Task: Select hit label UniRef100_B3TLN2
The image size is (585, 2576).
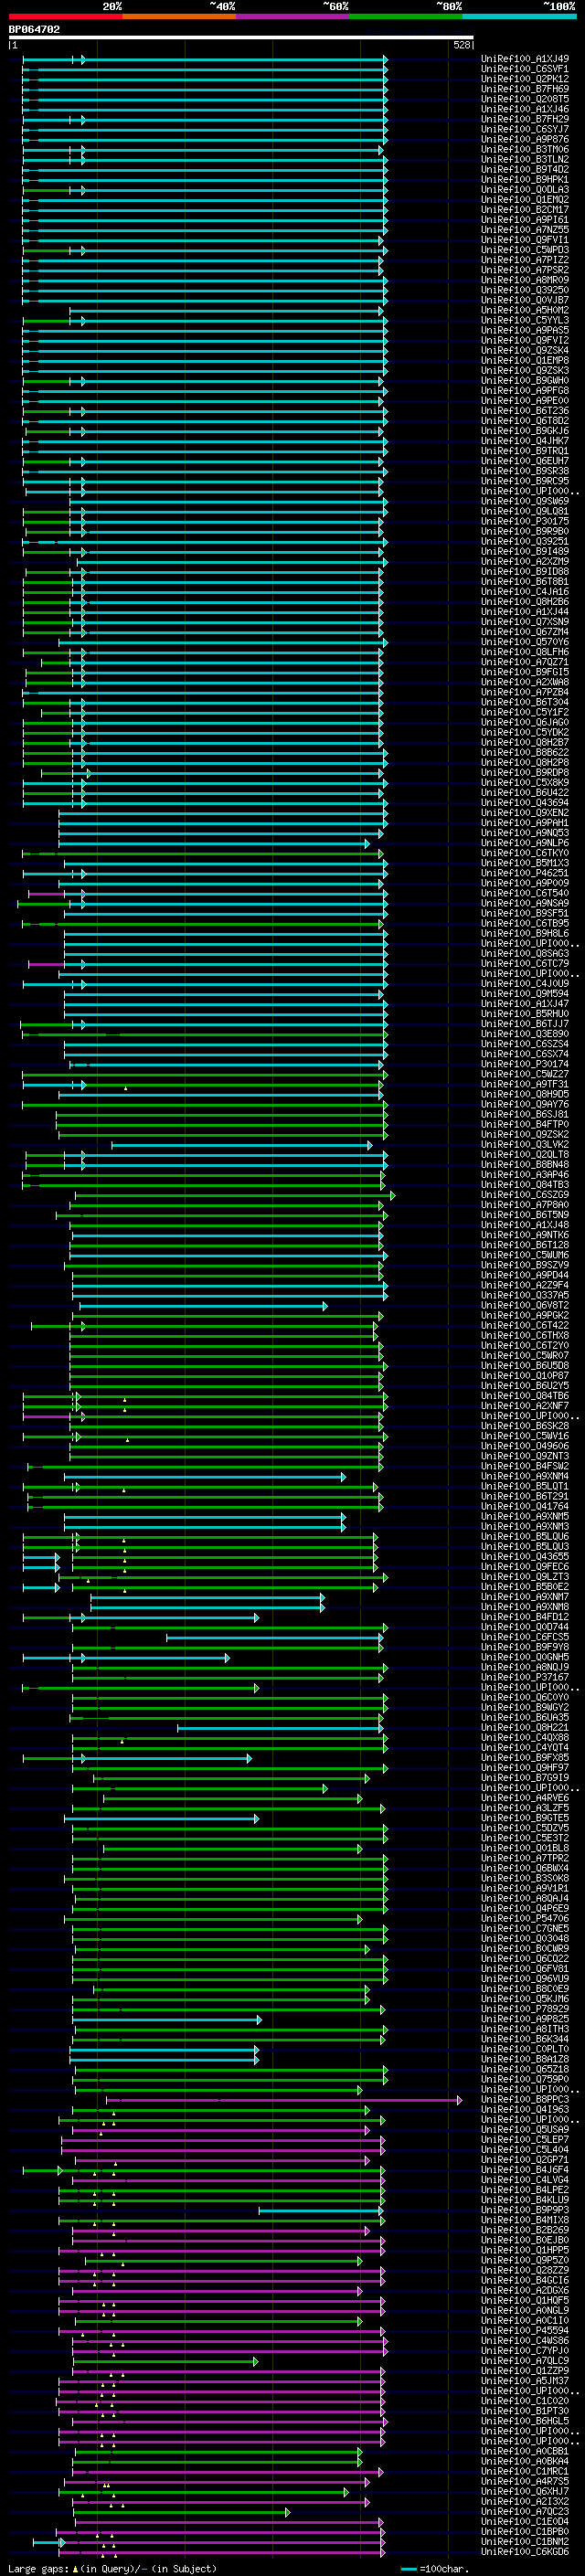Action: pyautogui.click(x=525, y=159)
